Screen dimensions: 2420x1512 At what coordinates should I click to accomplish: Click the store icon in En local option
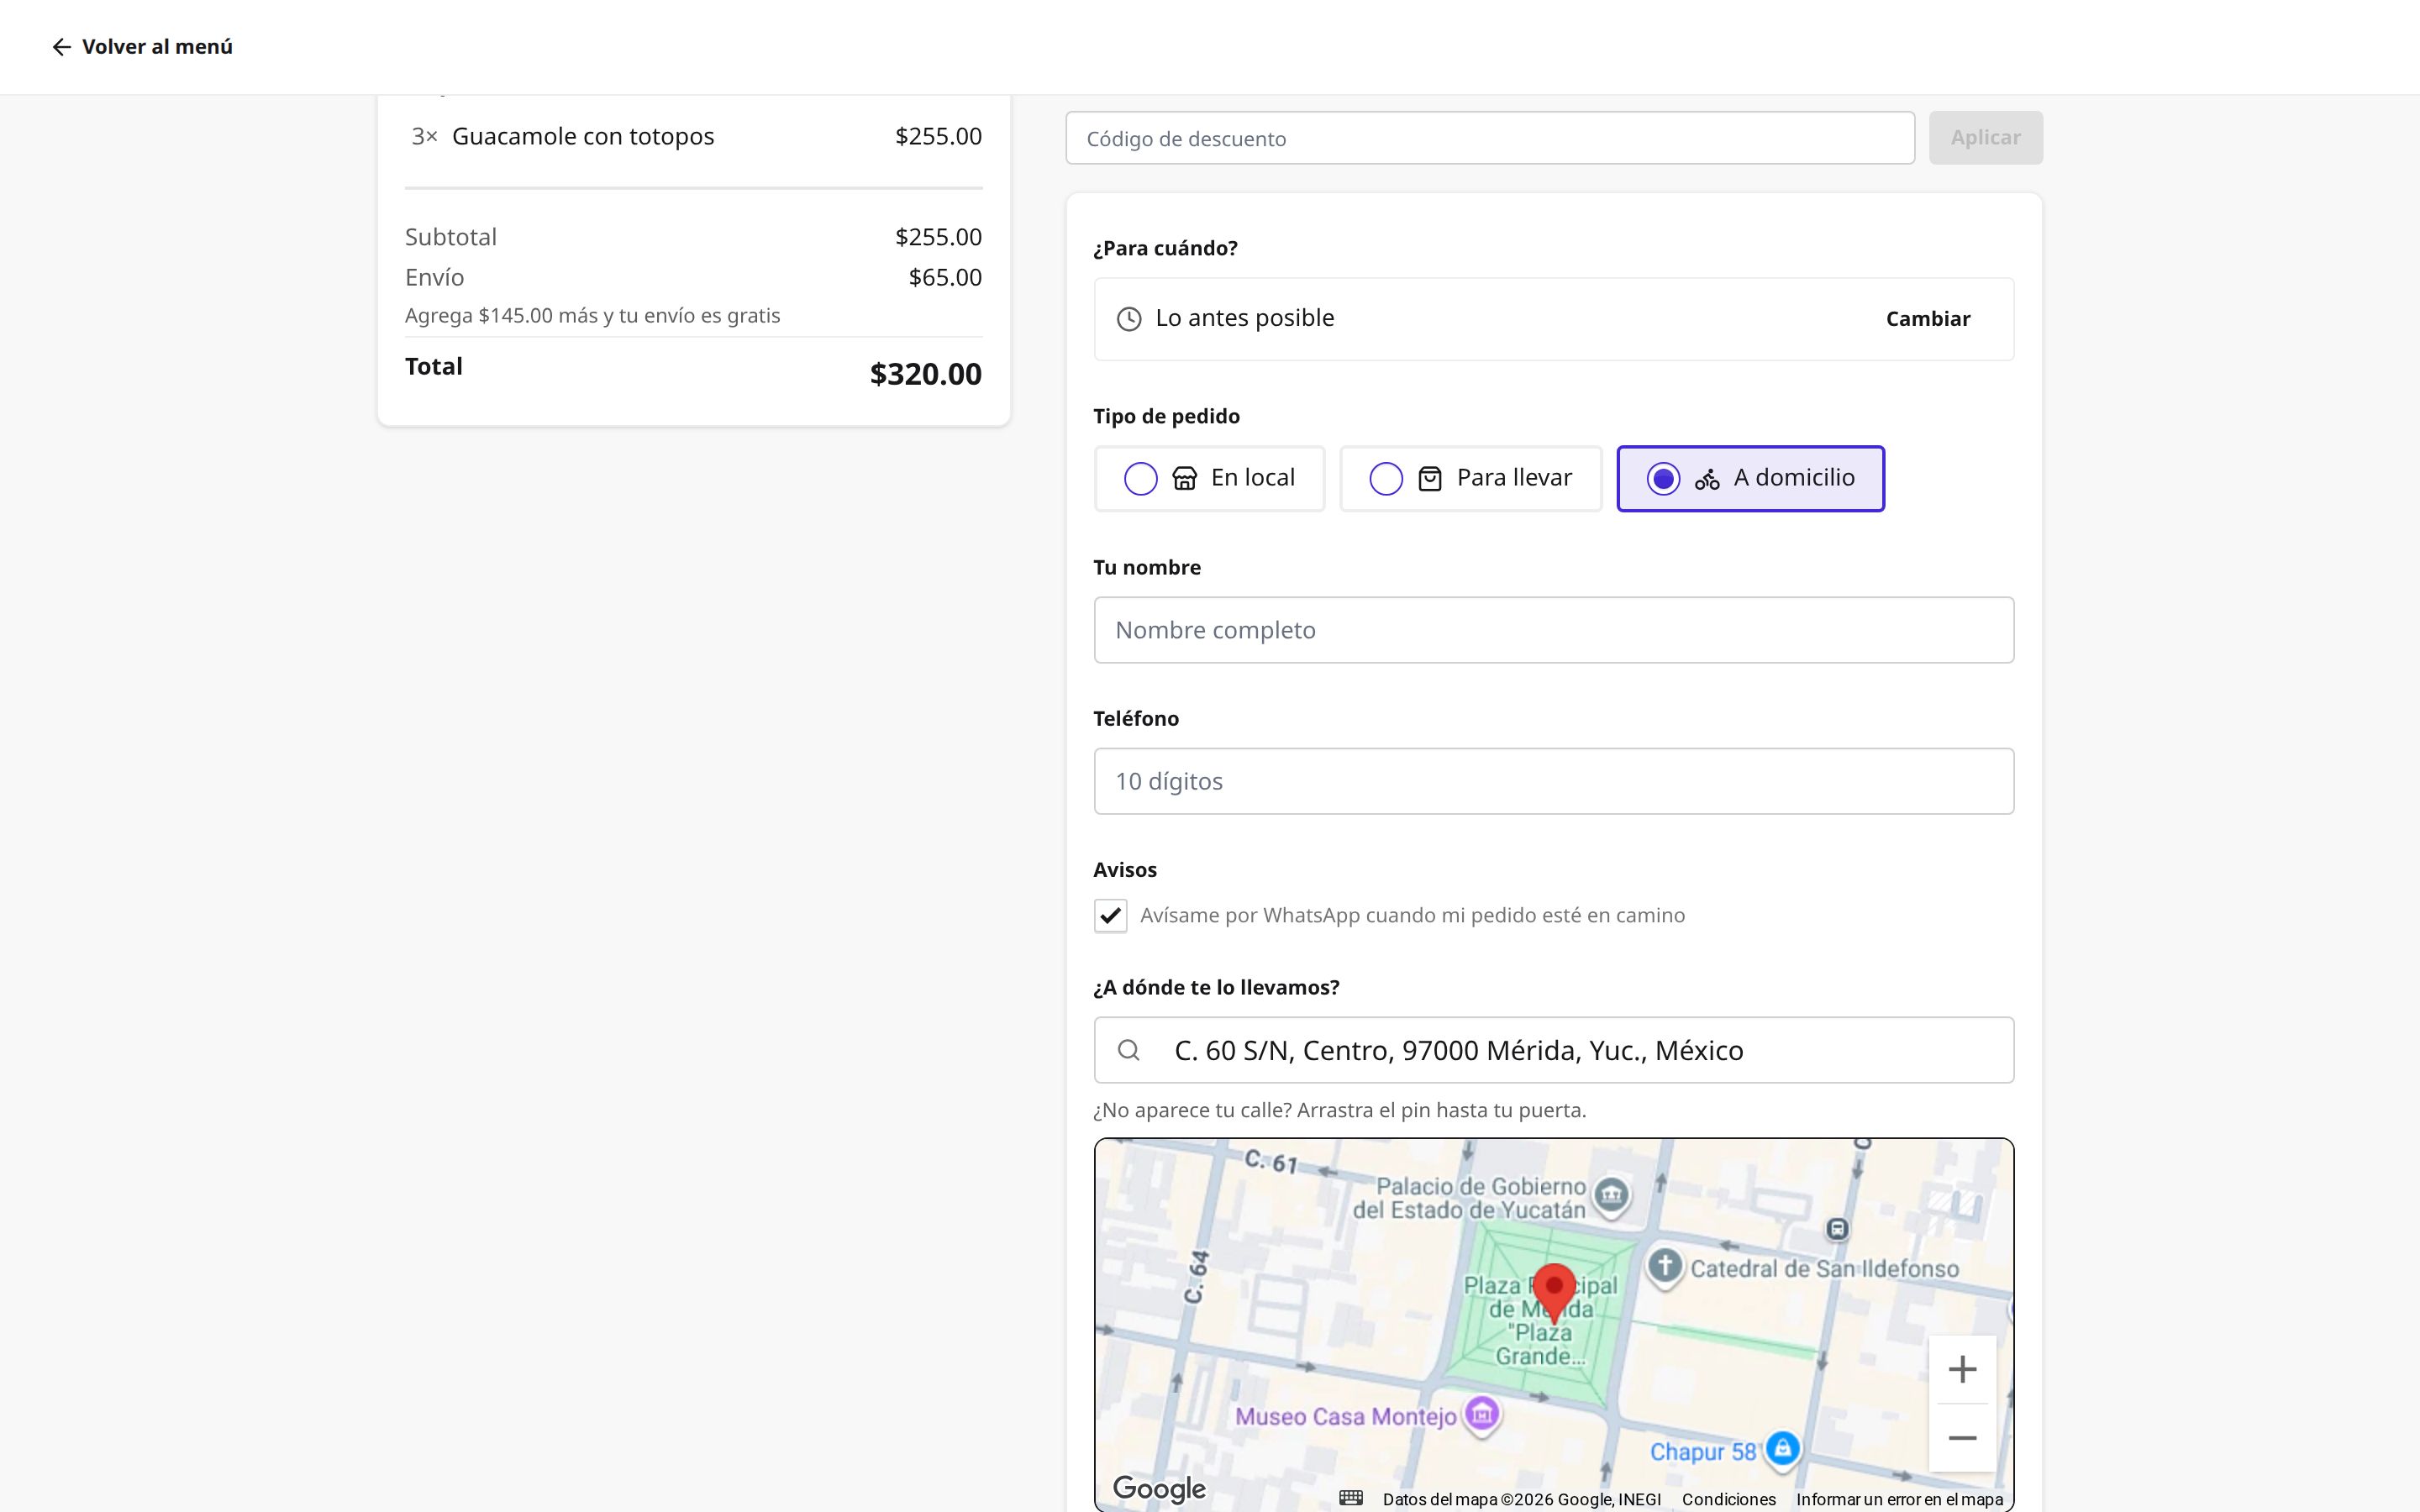(x=1185, y=479)
